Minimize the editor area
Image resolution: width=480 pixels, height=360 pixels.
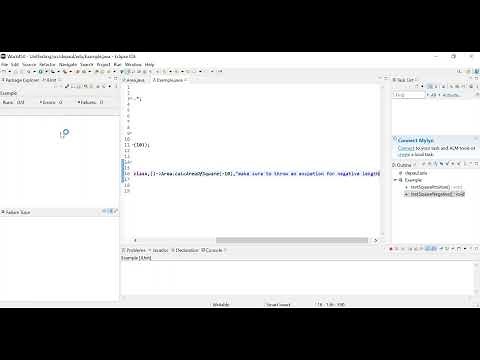click(380, 78)
